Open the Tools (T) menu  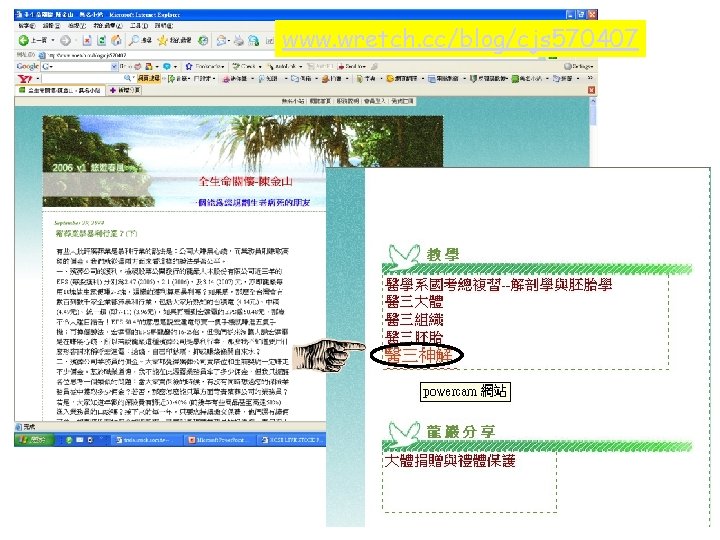(x=139, y=26)
